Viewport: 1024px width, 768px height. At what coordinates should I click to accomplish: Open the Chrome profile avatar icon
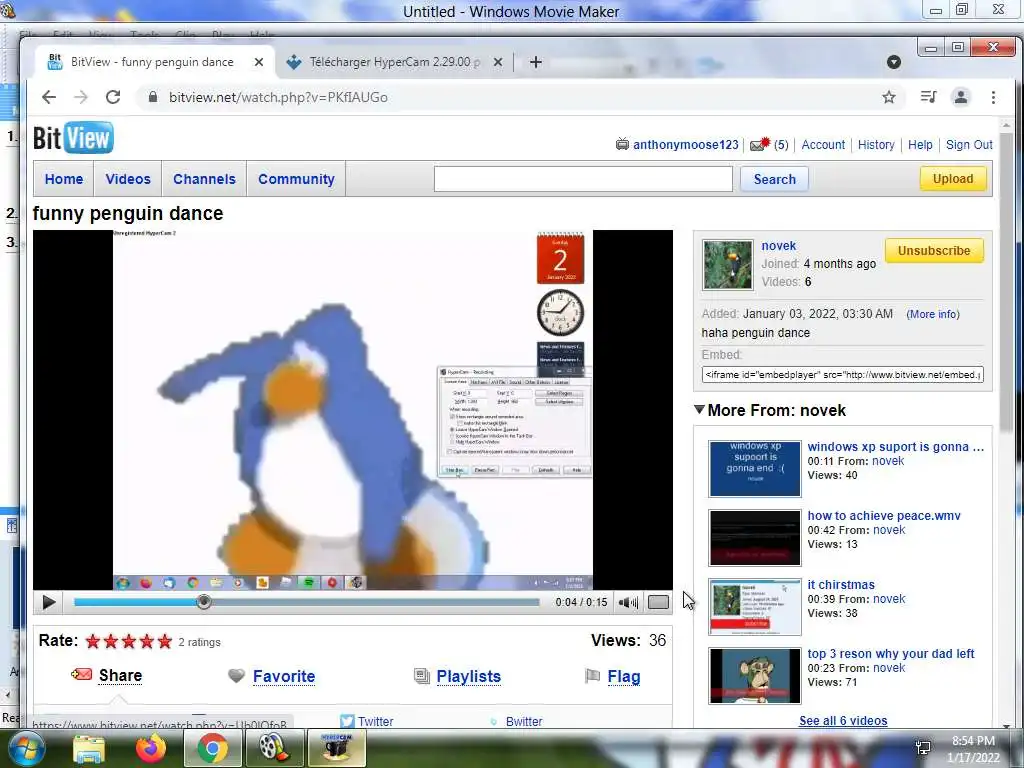pyautogui.click(x=961, y=97)
